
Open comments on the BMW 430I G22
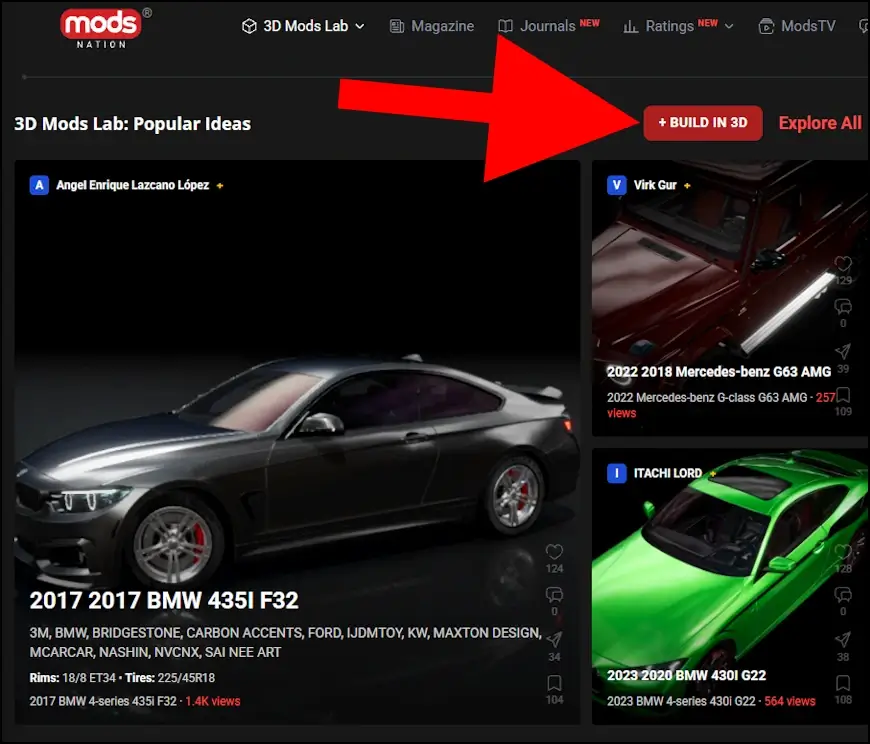click(x=843, y=595)
